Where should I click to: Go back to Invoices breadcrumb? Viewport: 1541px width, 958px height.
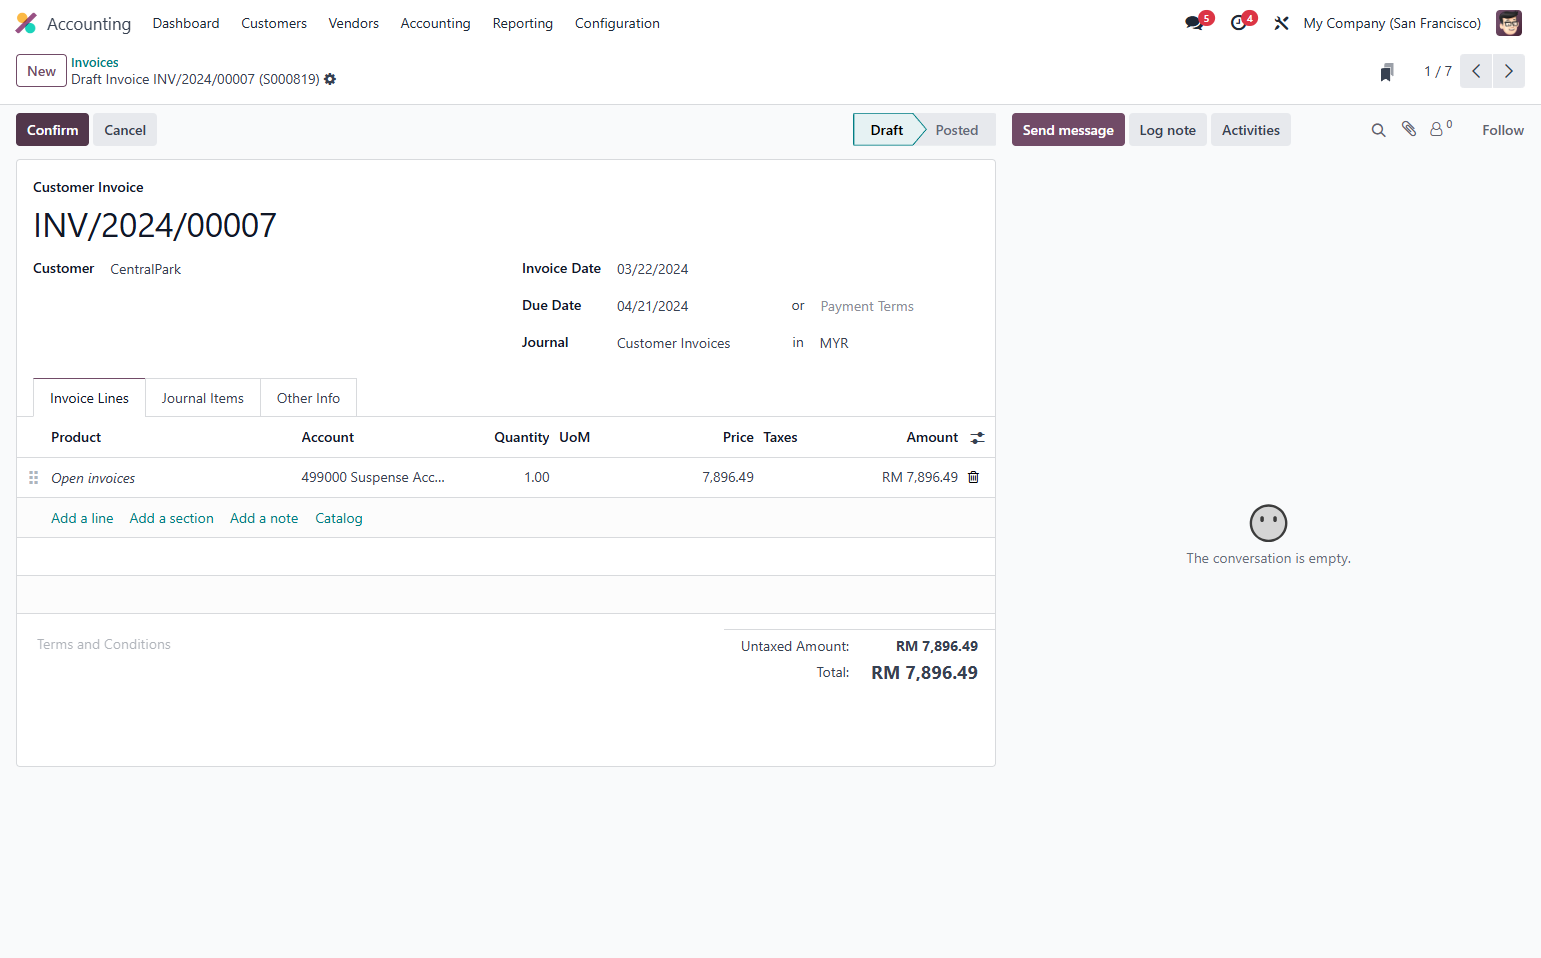click(95, 62)
